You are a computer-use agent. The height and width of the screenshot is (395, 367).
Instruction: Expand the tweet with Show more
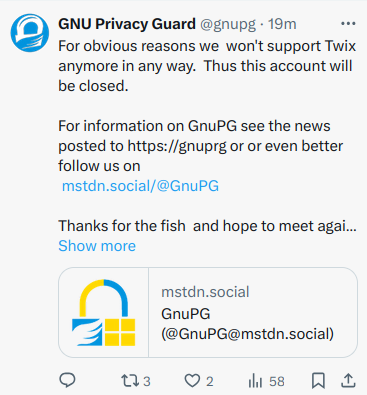pyautogui.click(x=97, y=246)
